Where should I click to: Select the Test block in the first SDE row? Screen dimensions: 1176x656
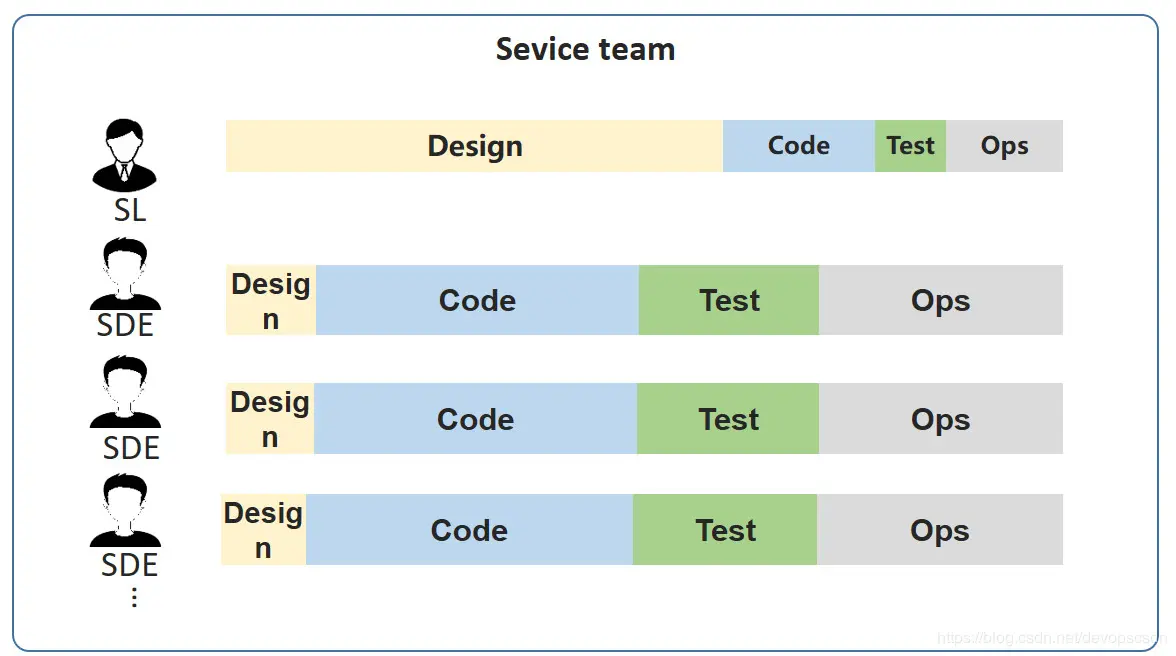pos(729,300)
